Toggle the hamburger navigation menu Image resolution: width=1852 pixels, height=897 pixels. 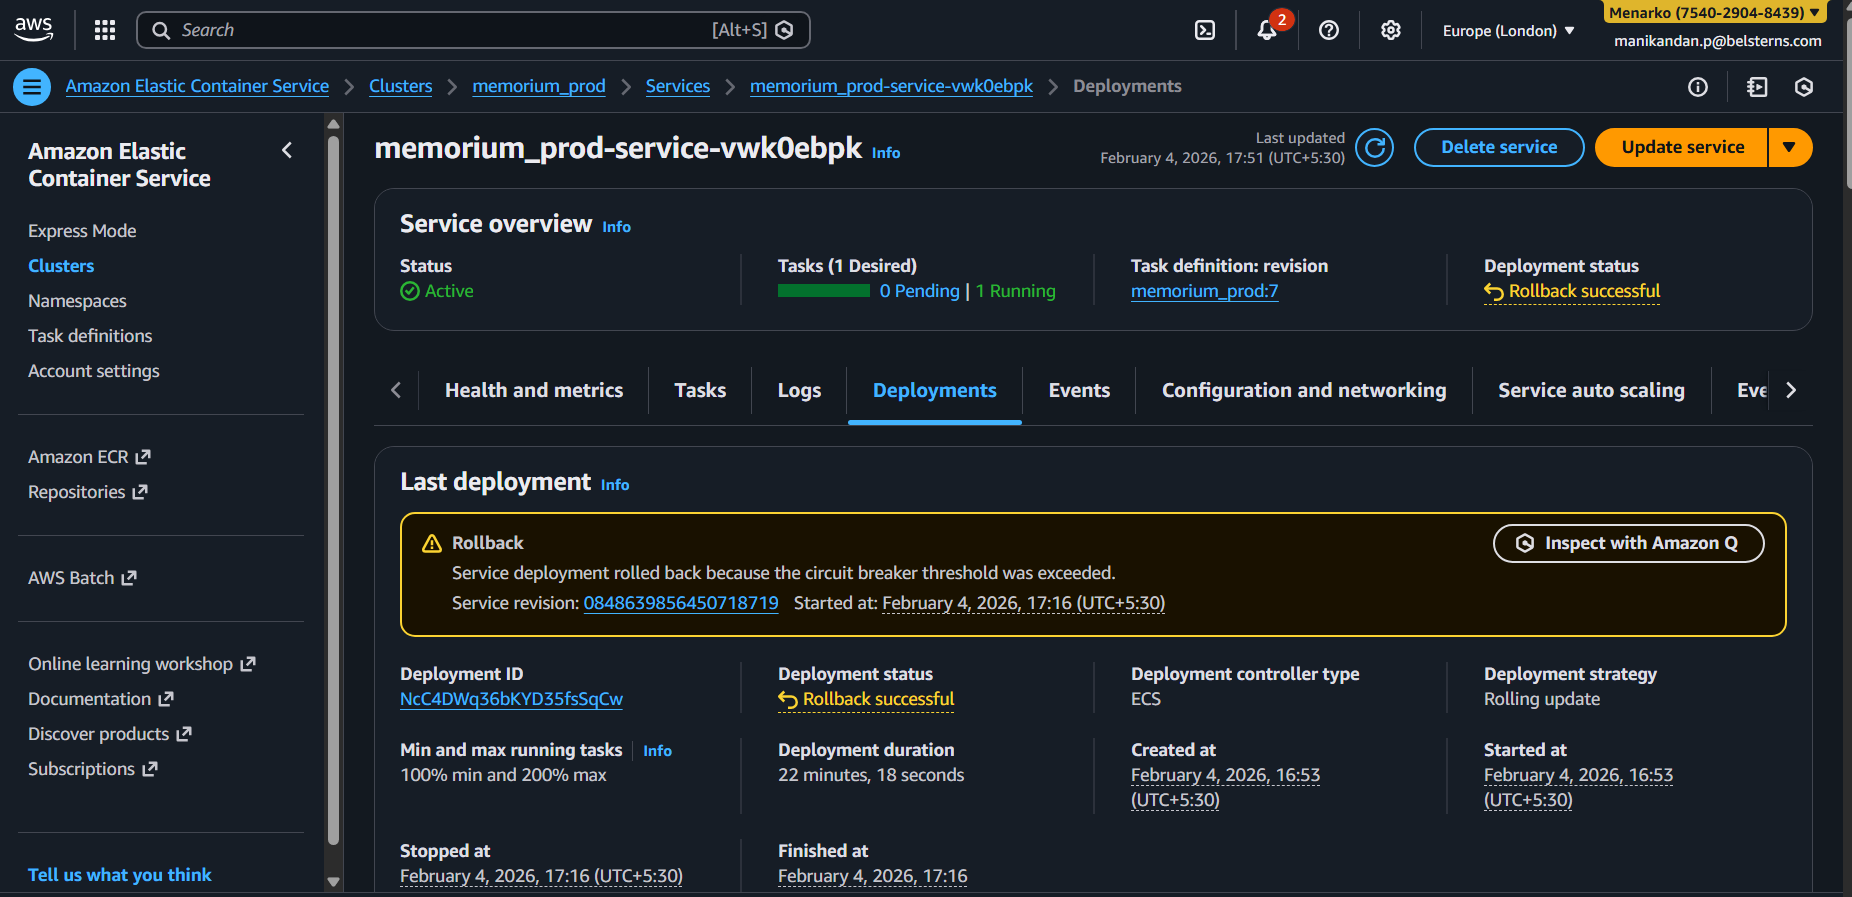[32, 87]
